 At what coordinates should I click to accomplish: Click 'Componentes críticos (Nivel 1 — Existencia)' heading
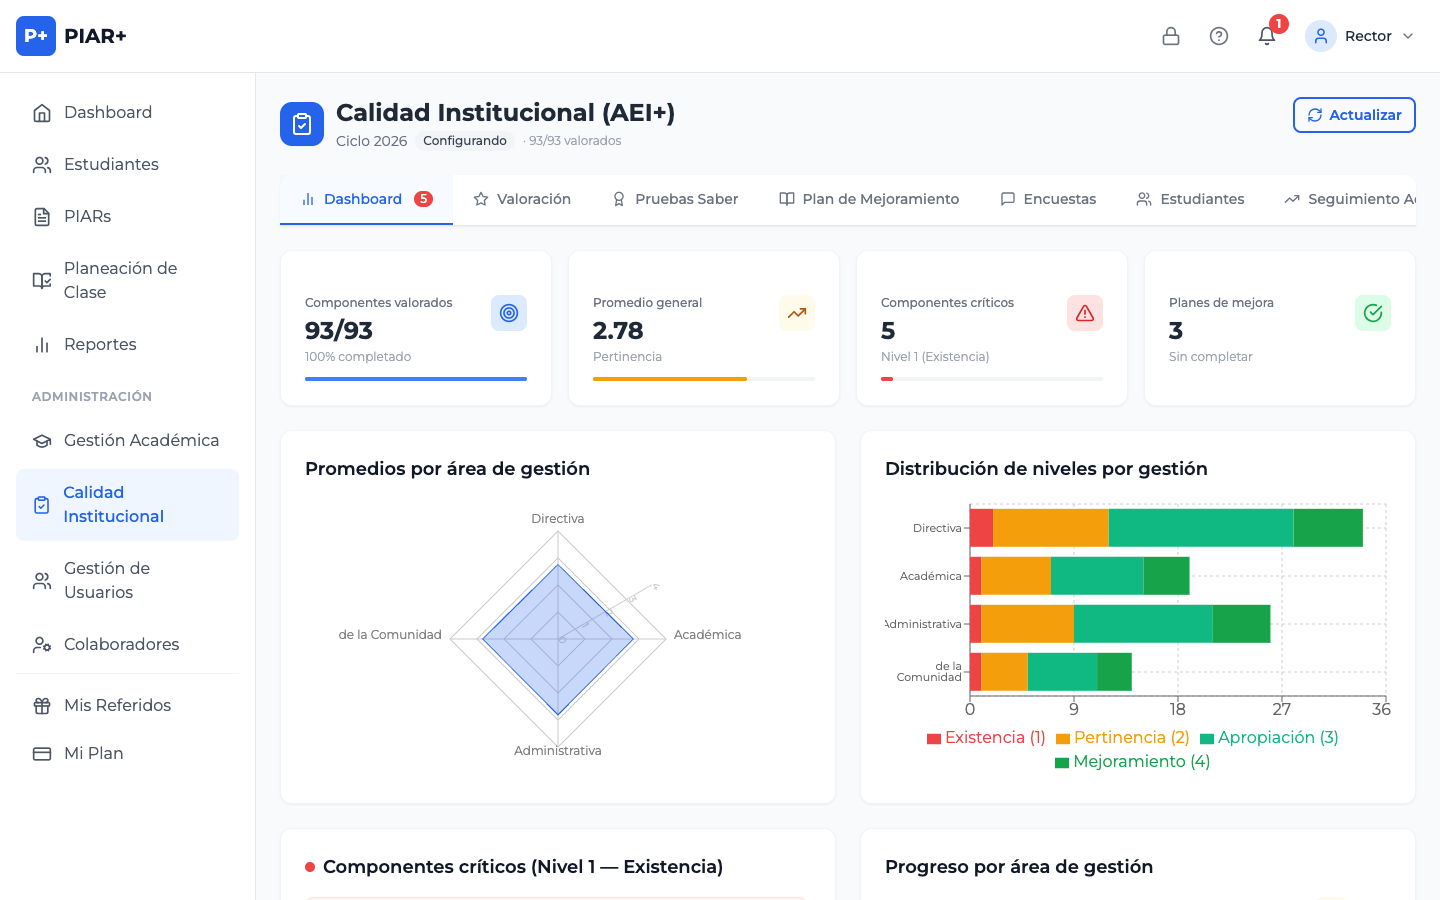tap(523, 867)
